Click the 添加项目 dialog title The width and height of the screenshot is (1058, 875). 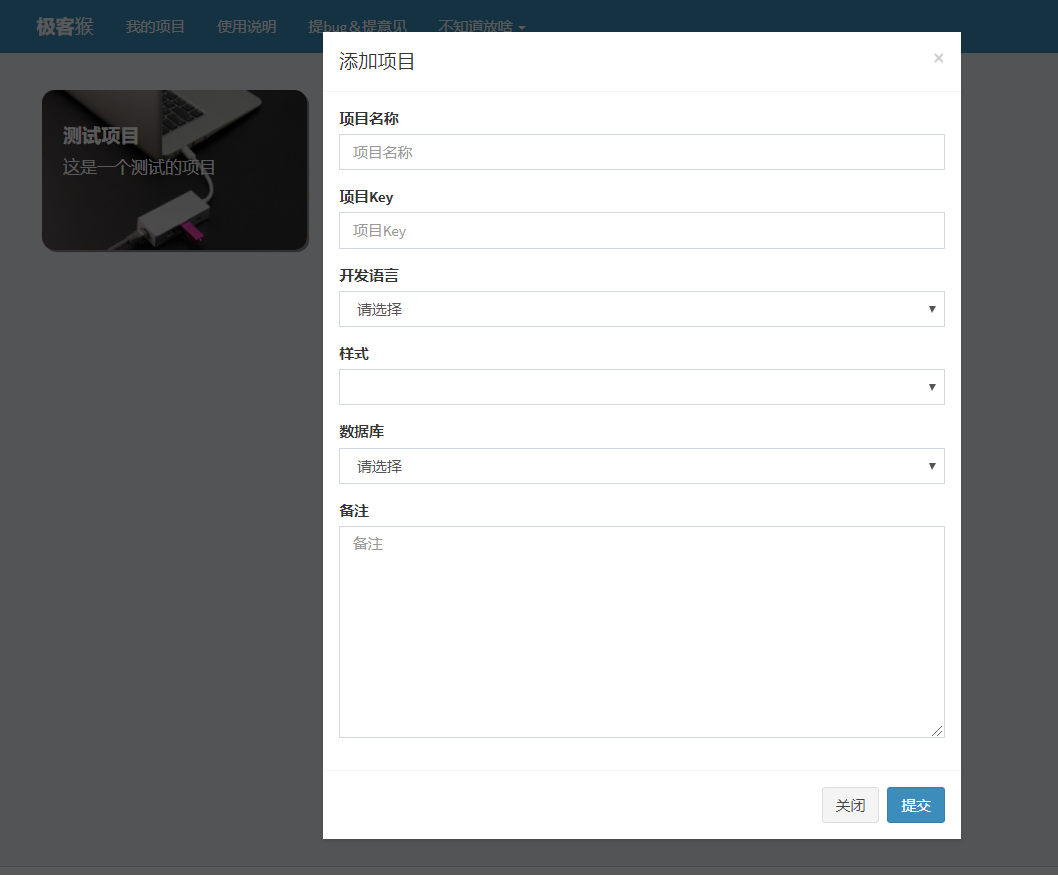377,61
